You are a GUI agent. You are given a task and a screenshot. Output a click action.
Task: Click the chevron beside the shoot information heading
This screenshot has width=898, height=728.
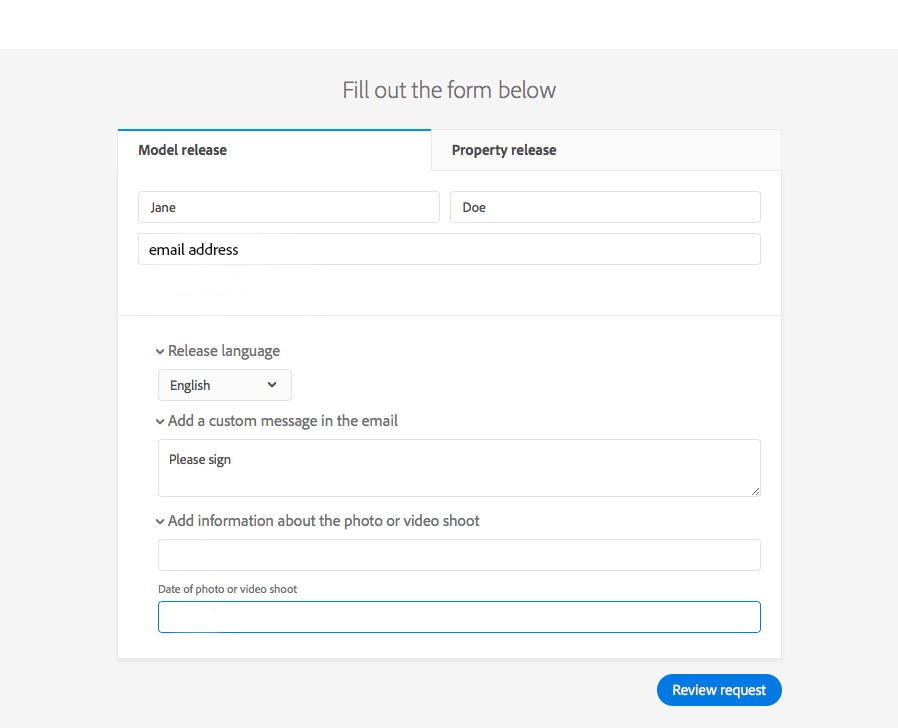pos(160,521)
